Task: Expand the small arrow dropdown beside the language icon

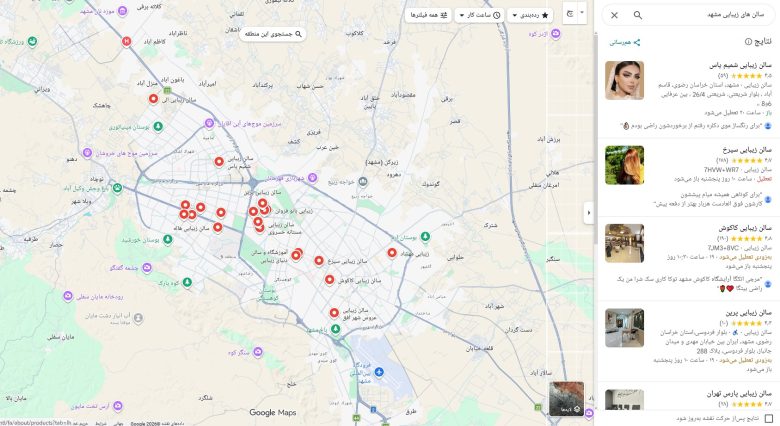Action: pos(582,13)
